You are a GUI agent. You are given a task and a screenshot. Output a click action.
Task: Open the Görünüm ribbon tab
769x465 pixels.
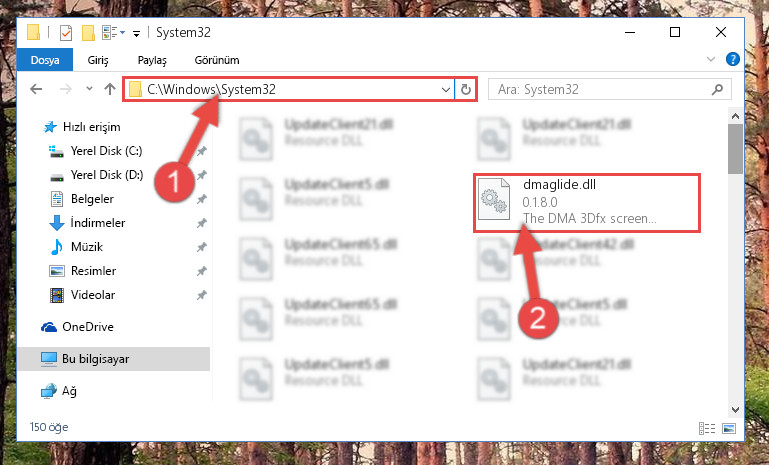tap(217, 60)
